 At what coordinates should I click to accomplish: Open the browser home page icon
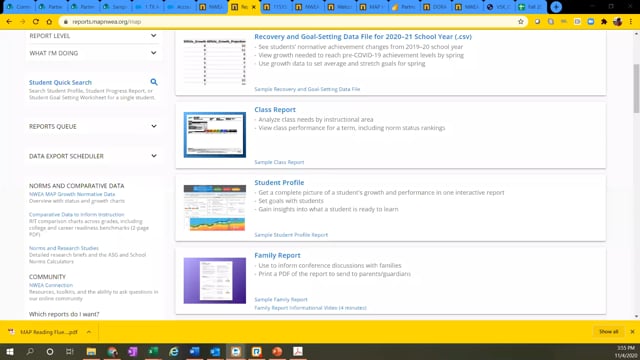[49, 22]
